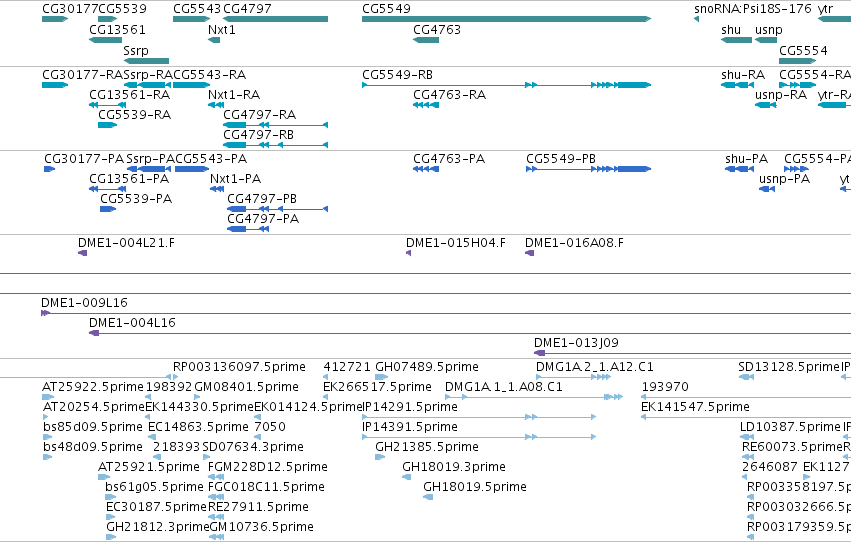Click the FGC018C11.5prime EST label
Screen dimensions: 851x542
(266, 487)
